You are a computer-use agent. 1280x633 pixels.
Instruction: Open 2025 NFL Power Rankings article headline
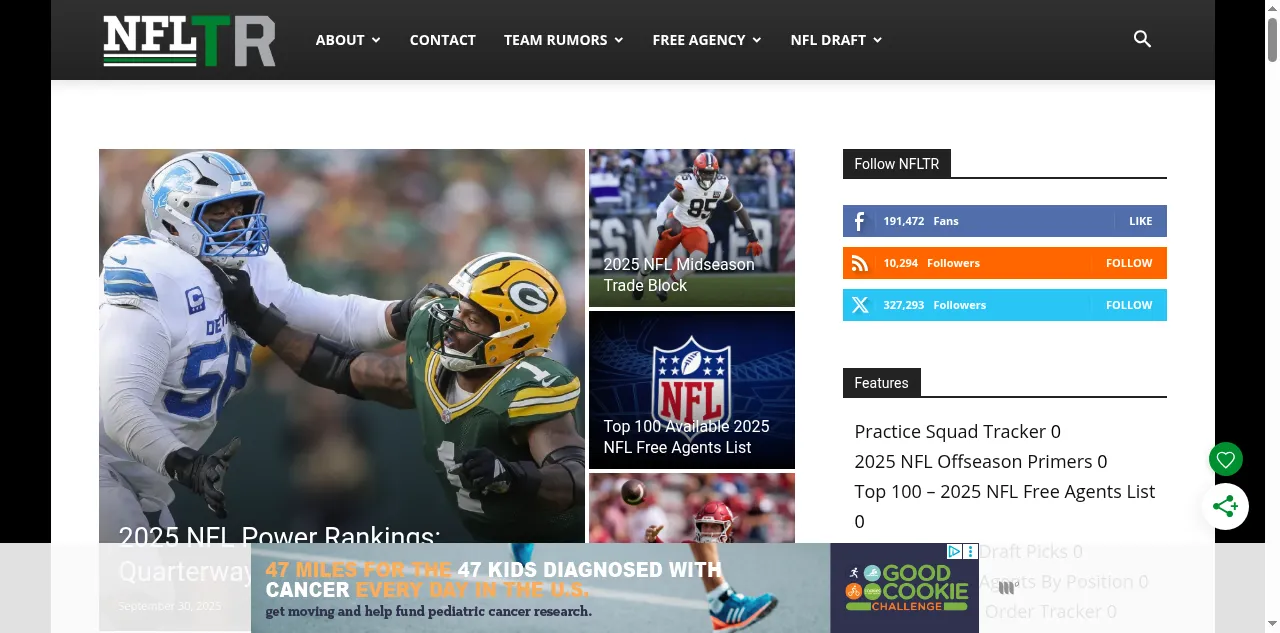click(279, 553)
